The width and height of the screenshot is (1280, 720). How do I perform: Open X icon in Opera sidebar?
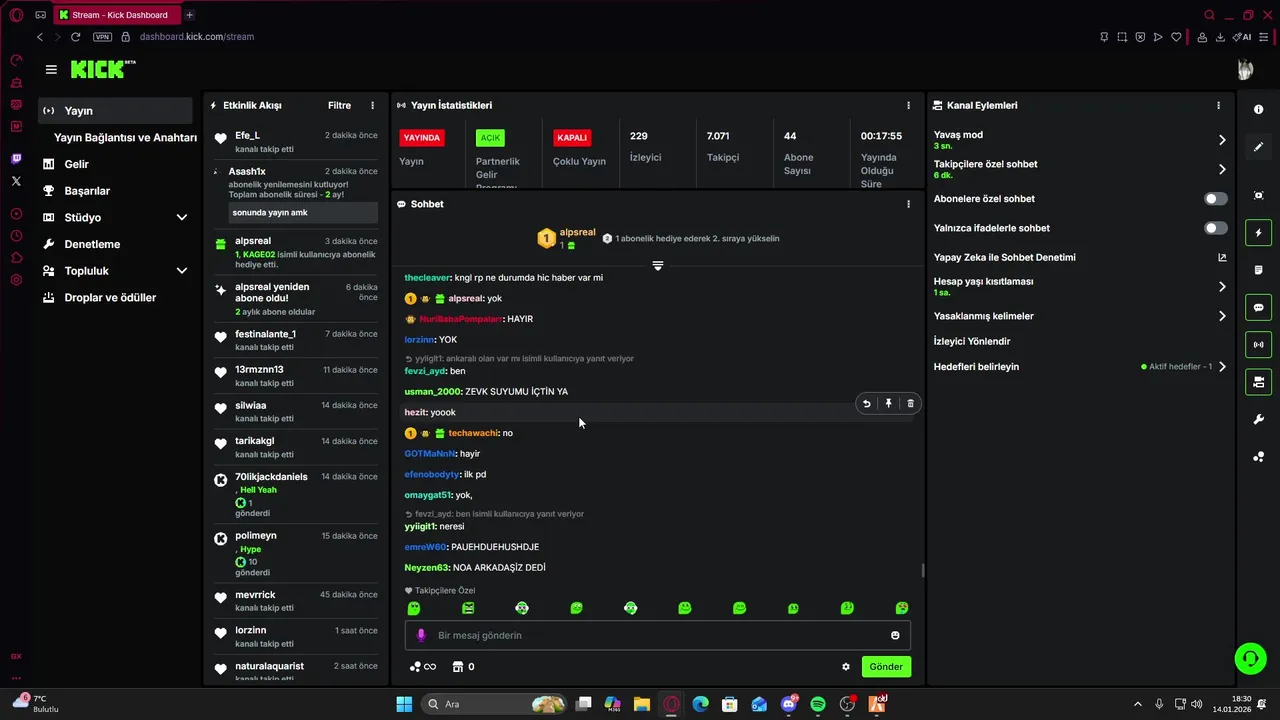coord(16,181)
